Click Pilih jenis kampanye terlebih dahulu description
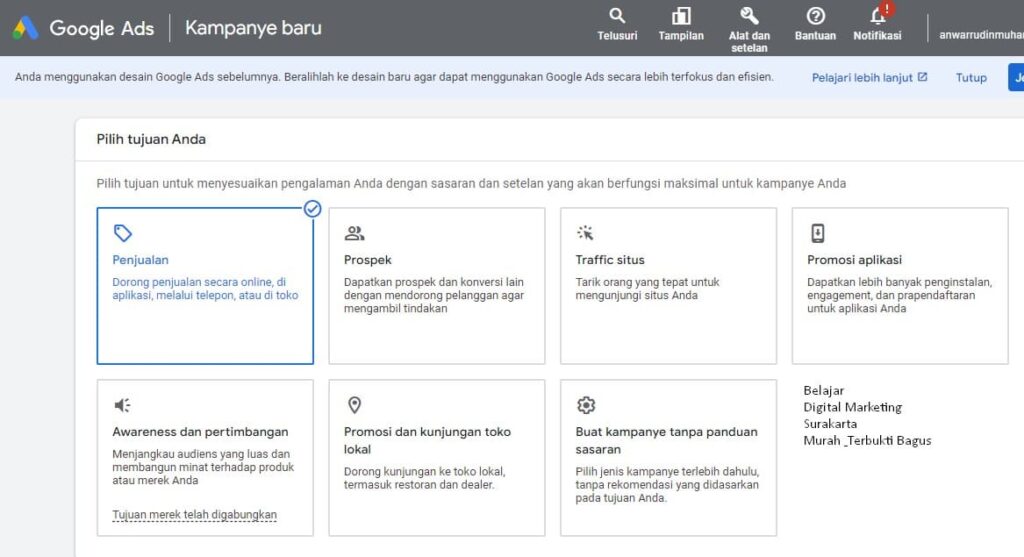This screenshot has width=1024, height=557. [x=667, y=485]
